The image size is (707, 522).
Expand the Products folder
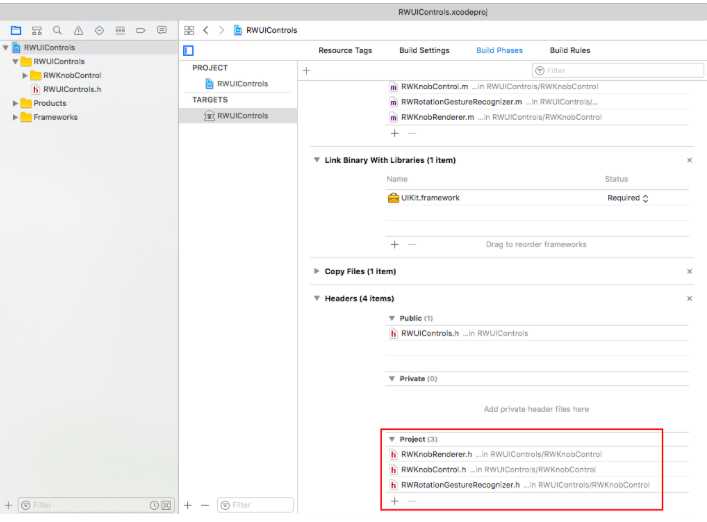tap(15, 103)
